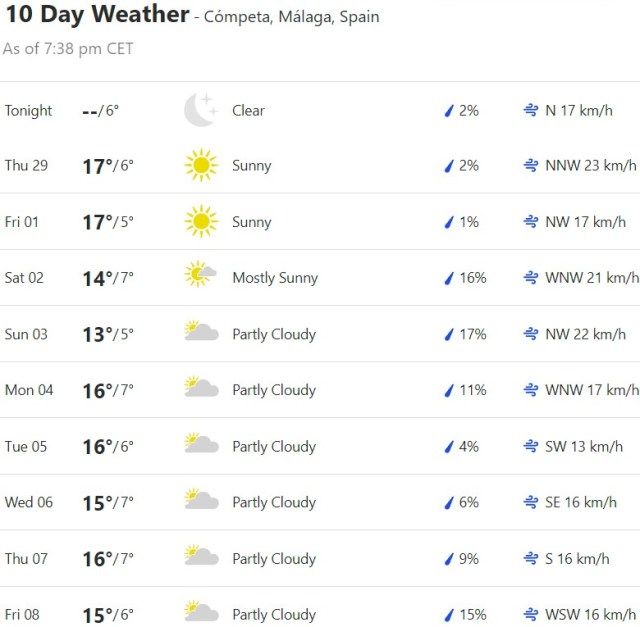Click the Cómpeta, Málaga, Spain location text

click(x=291, y=18)
